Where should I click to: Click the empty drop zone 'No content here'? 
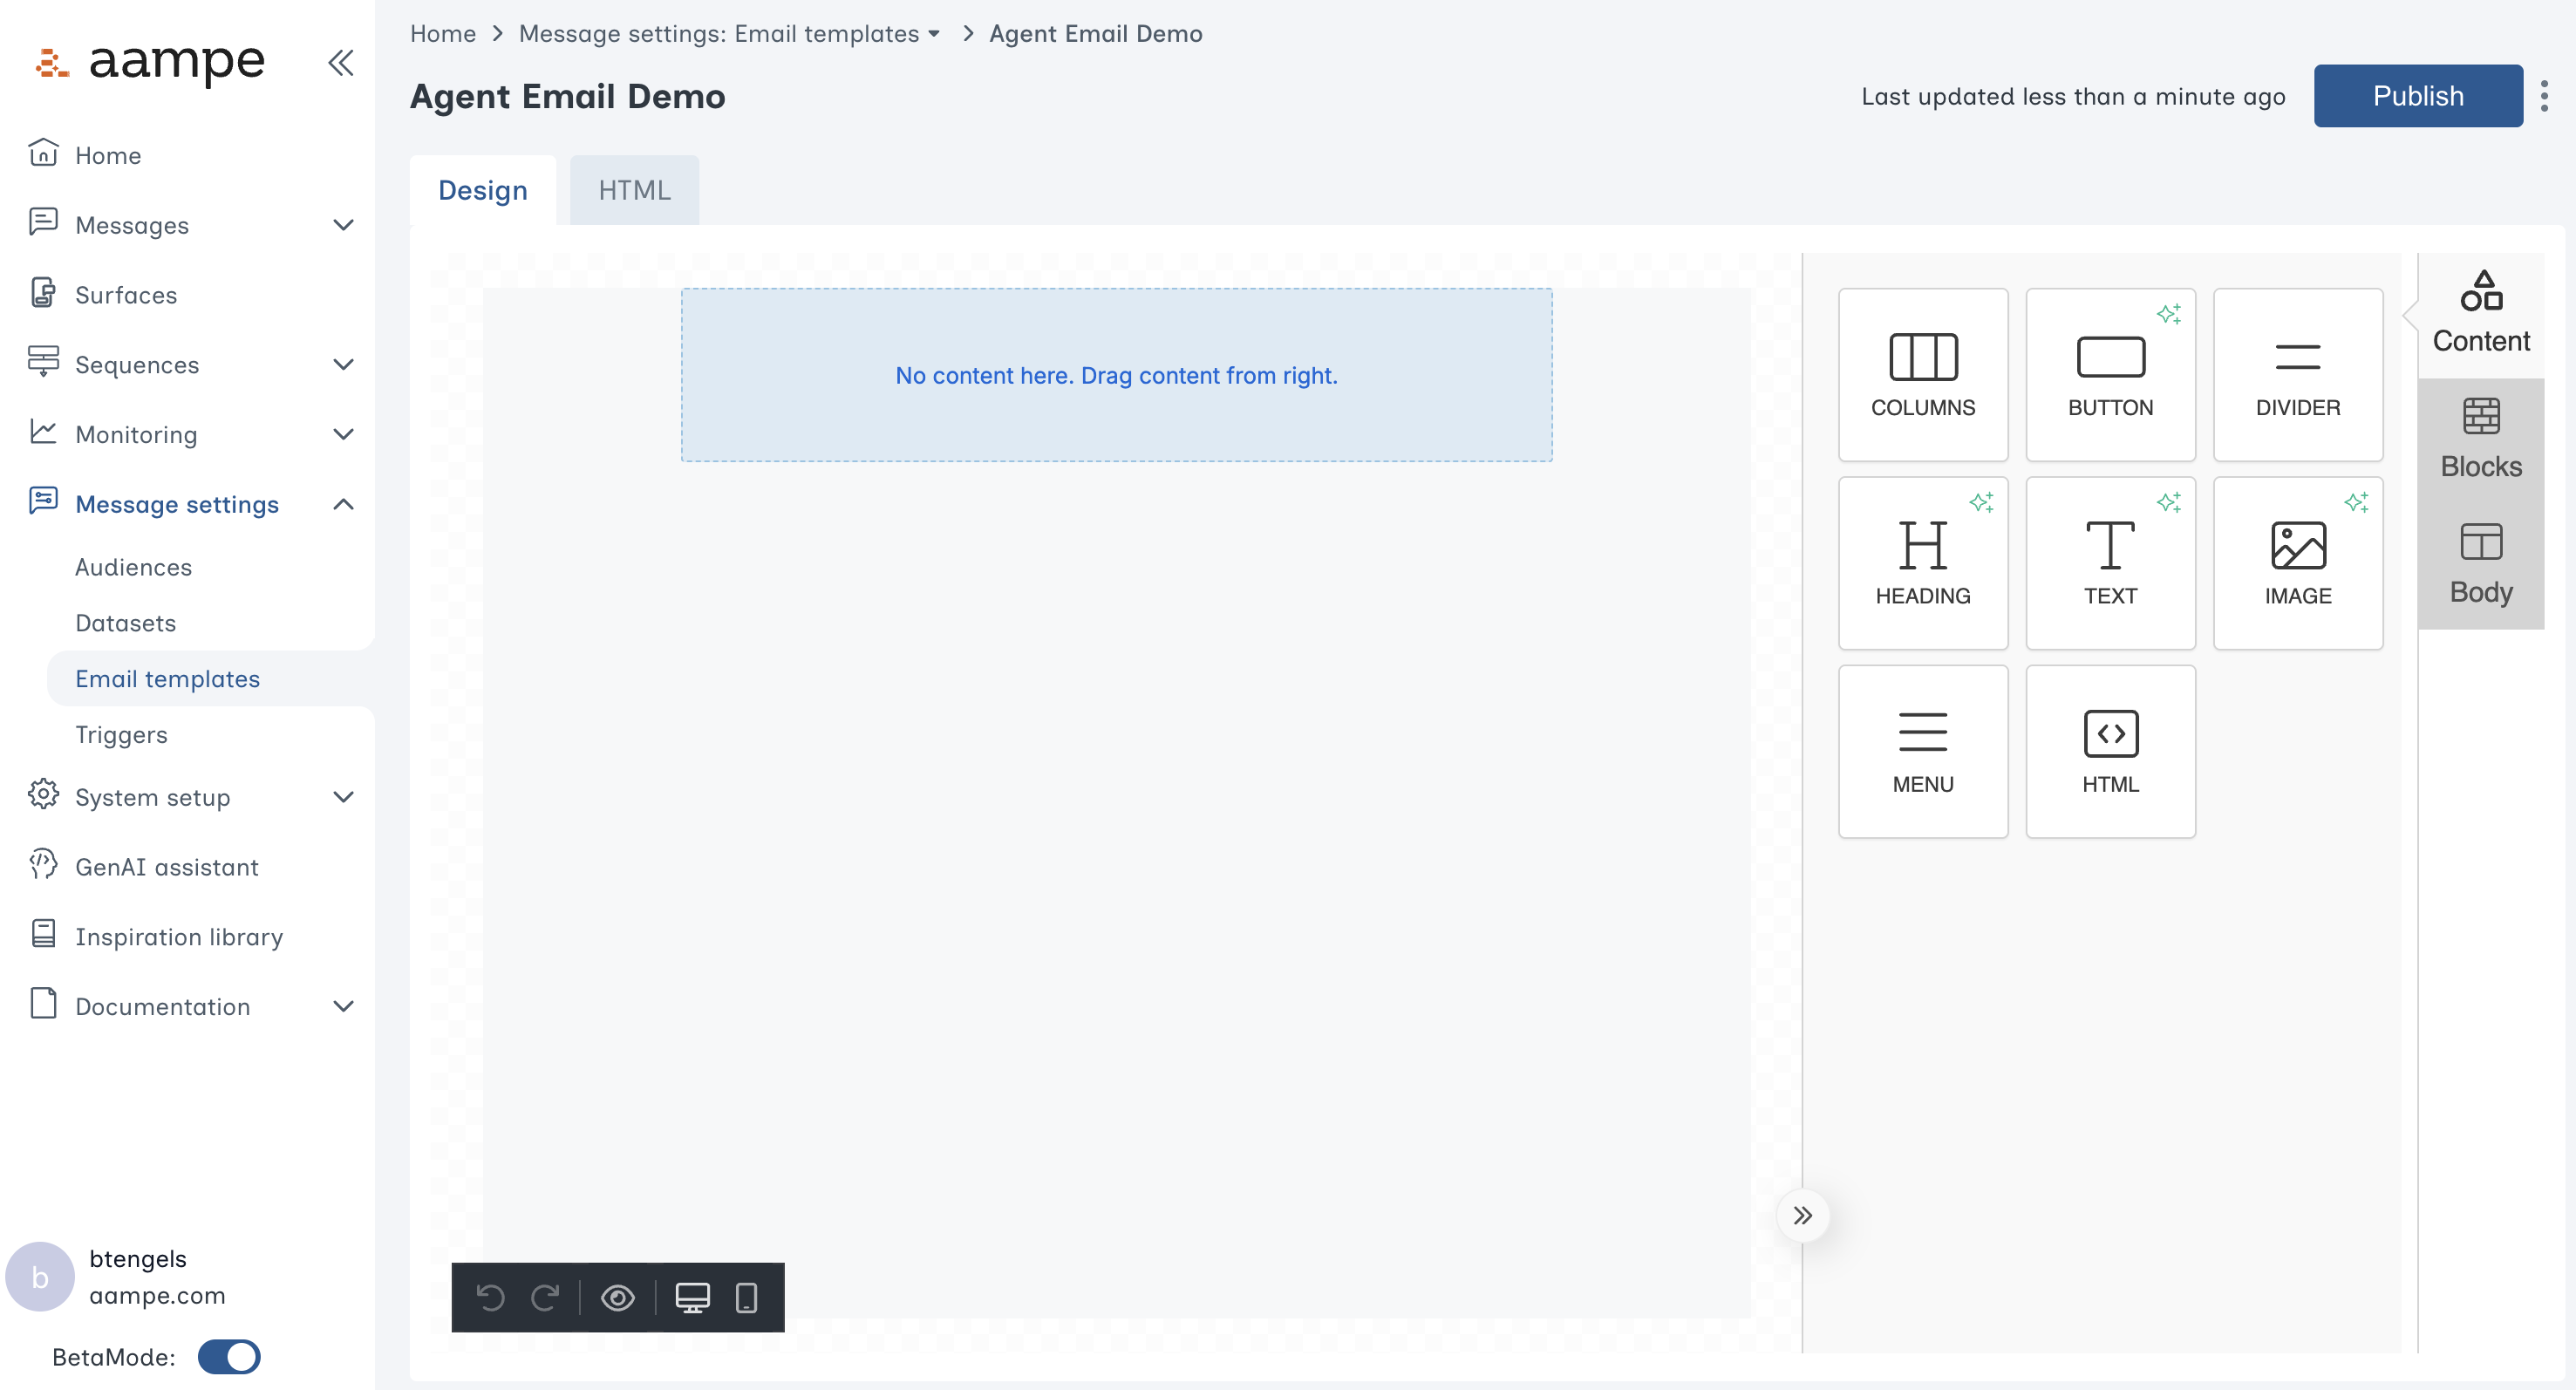click(x=1116, y=375)
